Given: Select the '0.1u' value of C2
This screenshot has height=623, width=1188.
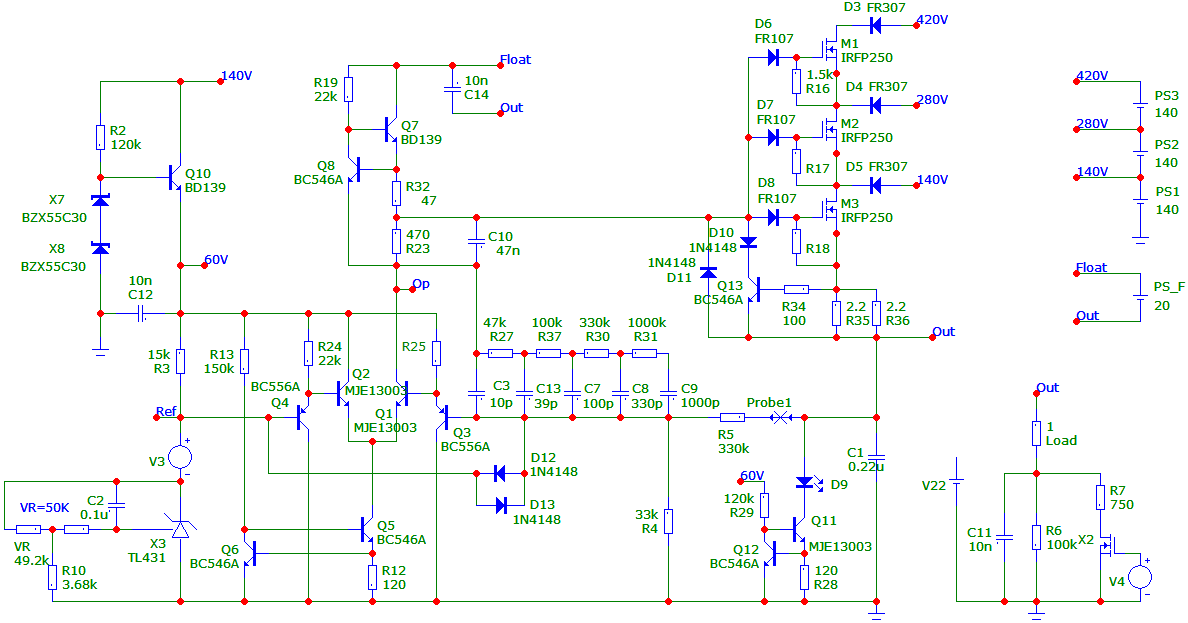Looking at the screenshot, I should (x=95, y=515).
